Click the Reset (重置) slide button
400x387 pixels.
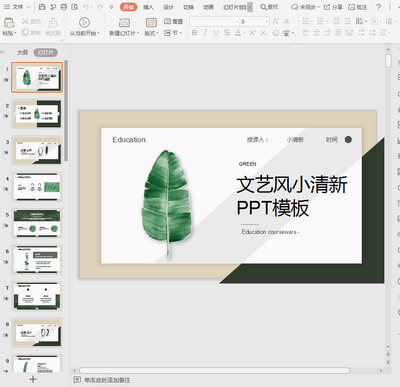coord(173,21)
